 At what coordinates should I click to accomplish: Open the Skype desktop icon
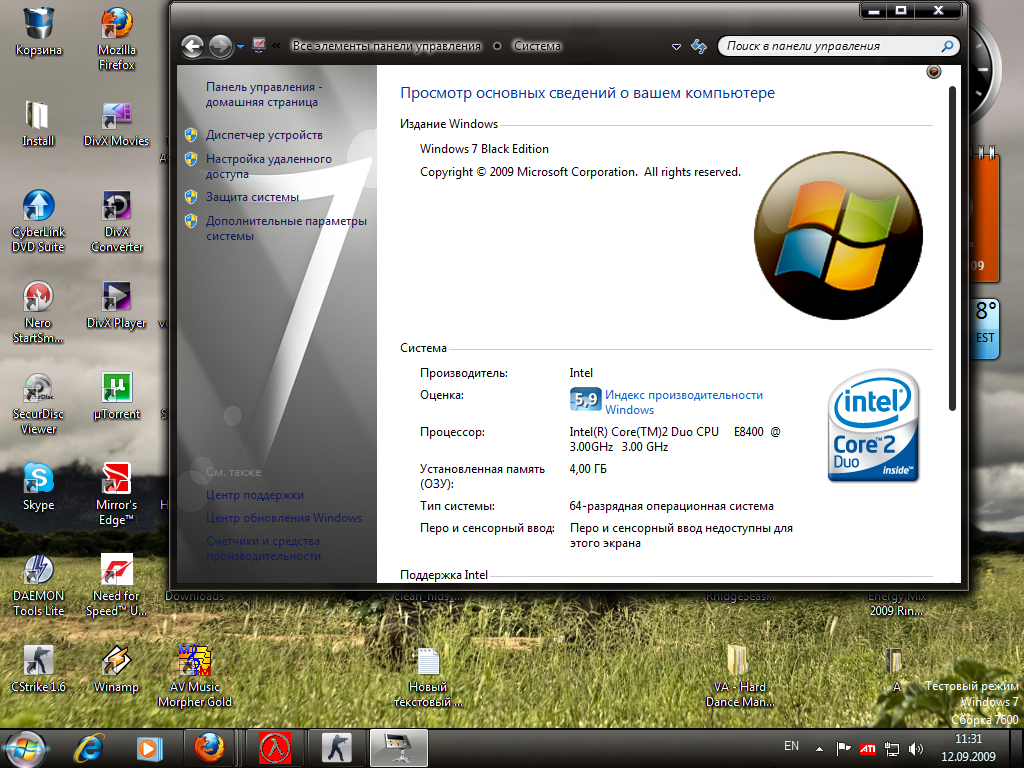pyautogui.click(x=39, y=487)
